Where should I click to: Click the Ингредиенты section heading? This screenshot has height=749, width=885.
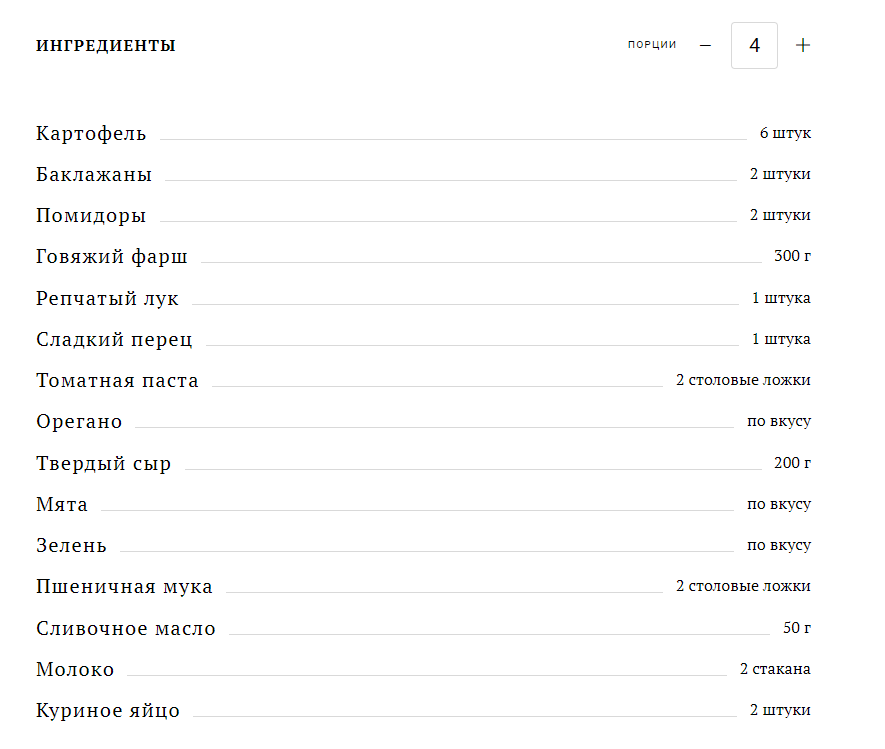106,46
